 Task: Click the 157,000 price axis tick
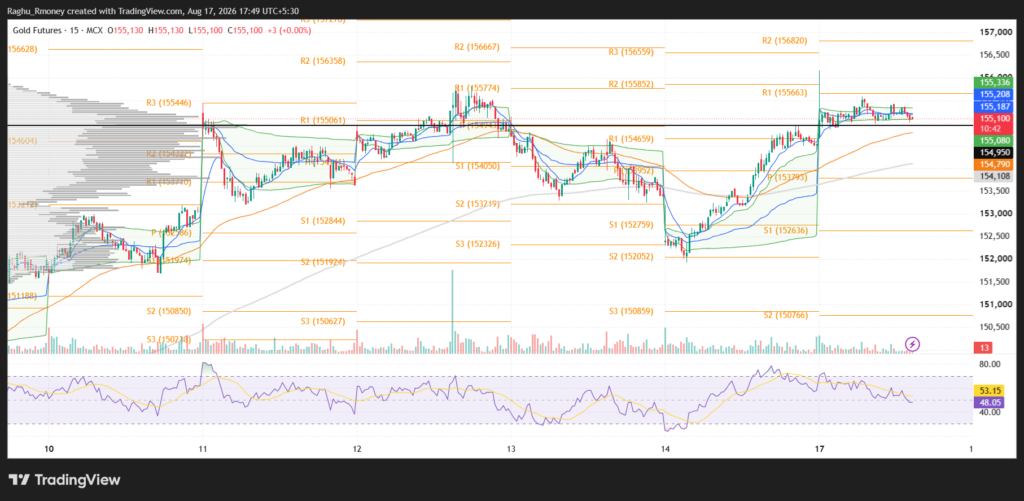pyautogui.click(x=994, y=32)
